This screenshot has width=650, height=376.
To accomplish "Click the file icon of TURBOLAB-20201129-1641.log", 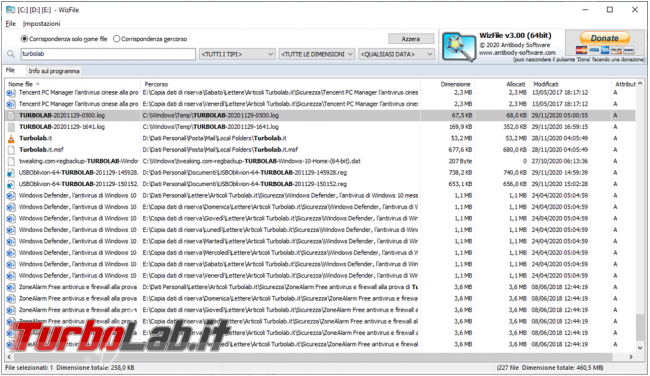I will (11, 127).
